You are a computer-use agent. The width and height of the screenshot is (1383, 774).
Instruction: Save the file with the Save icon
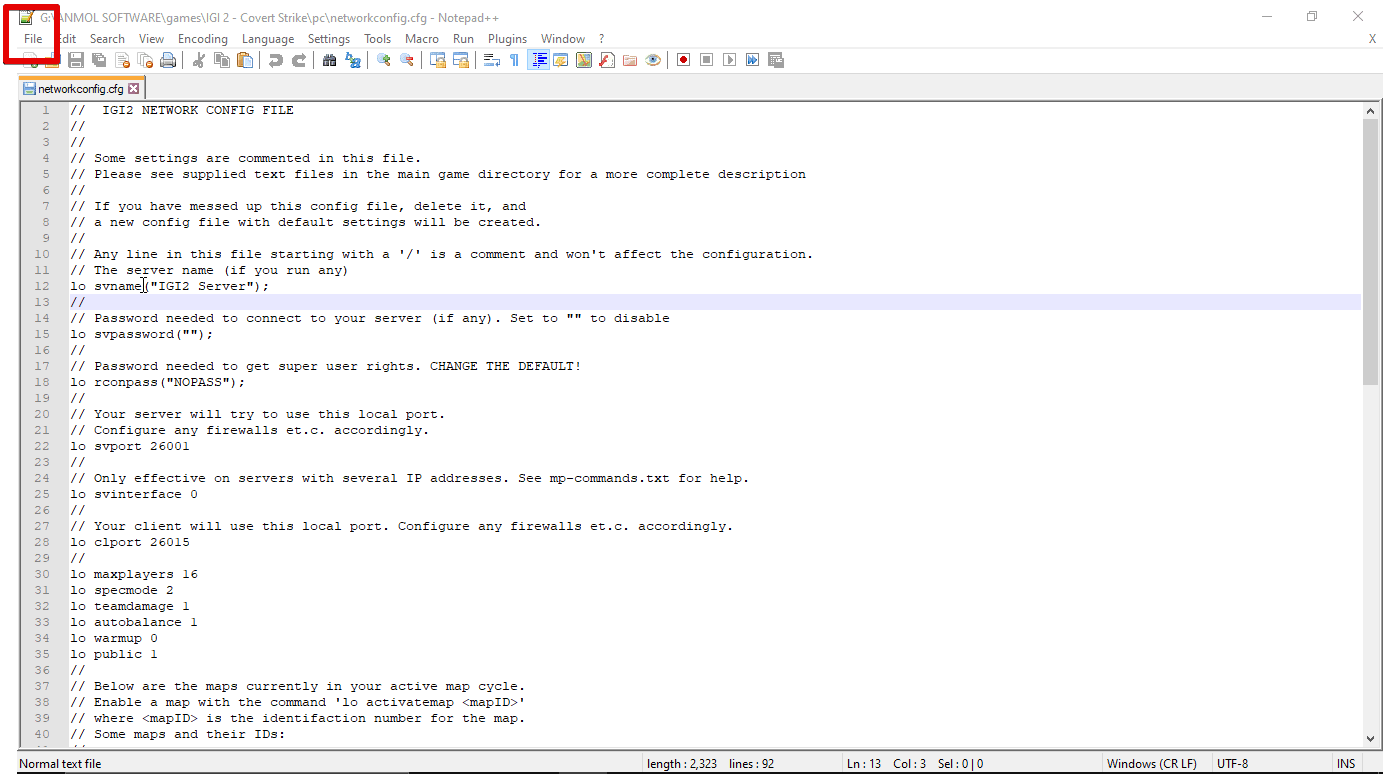click(75, 59)
